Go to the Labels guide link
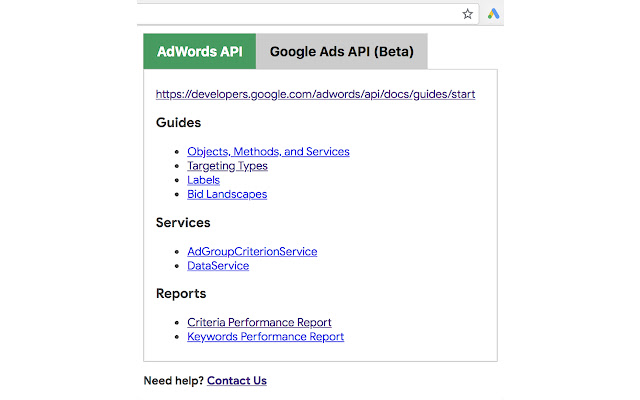640x400 pixels. coord(203,180)
